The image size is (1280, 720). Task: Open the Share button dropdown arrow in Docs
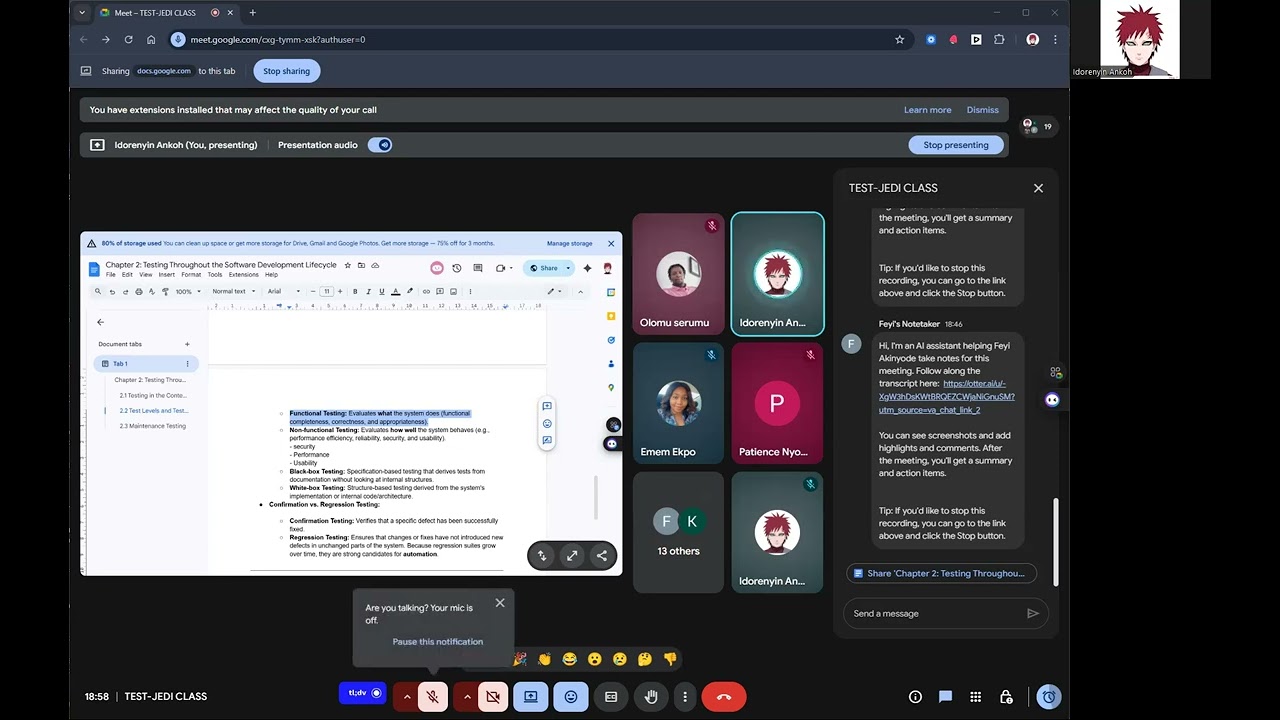point(568,268)
